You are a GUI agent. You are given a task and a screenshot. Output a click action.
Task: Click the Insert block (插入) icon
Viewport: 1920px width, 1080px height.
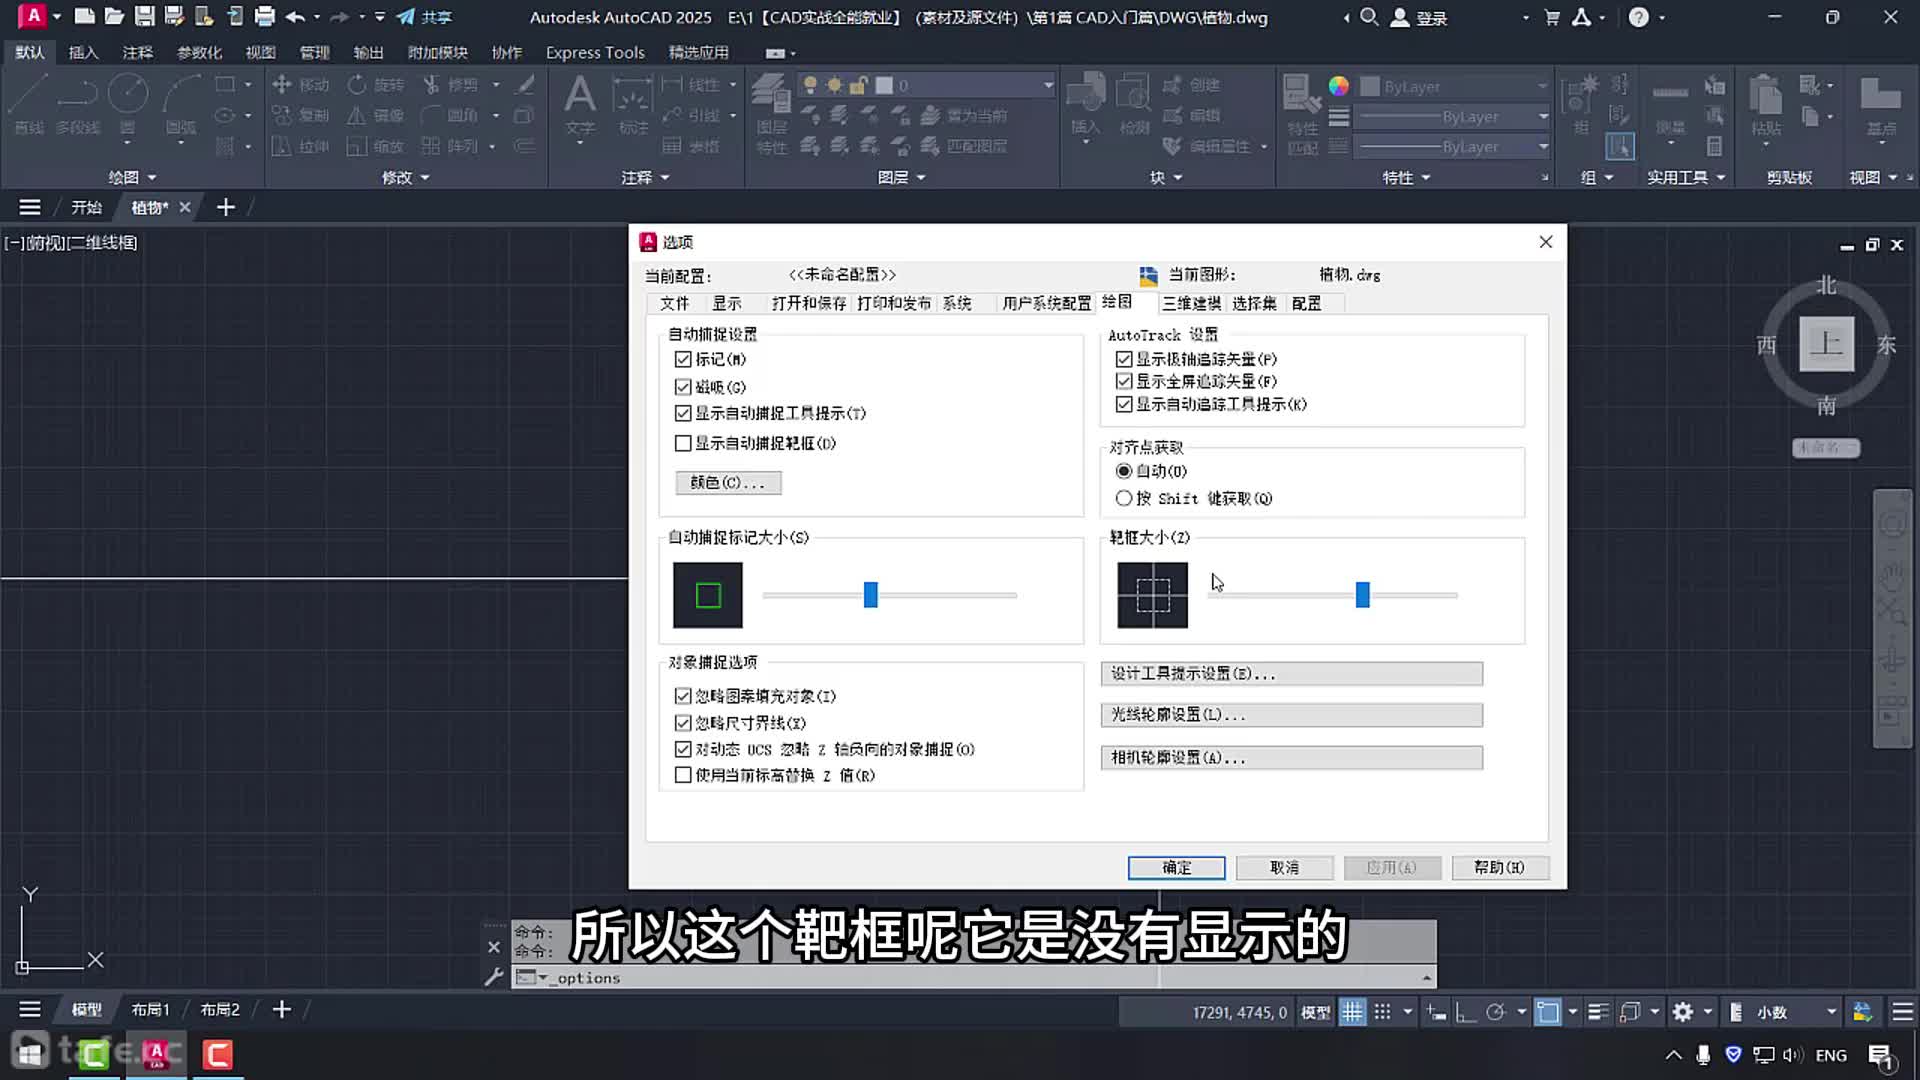click(1086, 105)
